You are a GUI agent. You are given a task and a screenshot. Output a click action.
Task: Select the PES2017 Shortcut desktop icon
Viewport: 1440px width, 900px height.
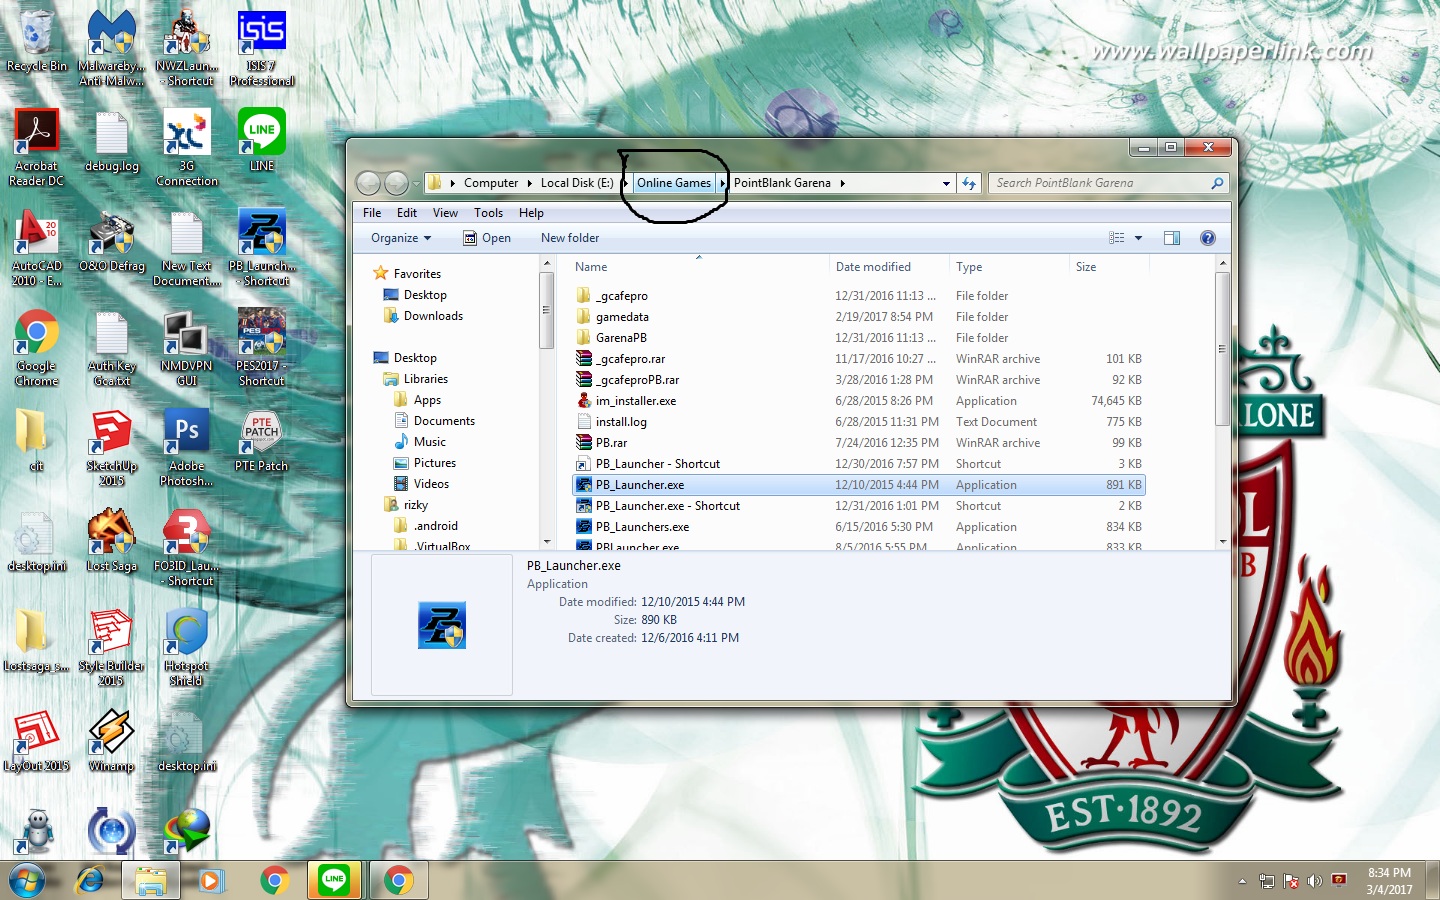click(x=262, y=347)
